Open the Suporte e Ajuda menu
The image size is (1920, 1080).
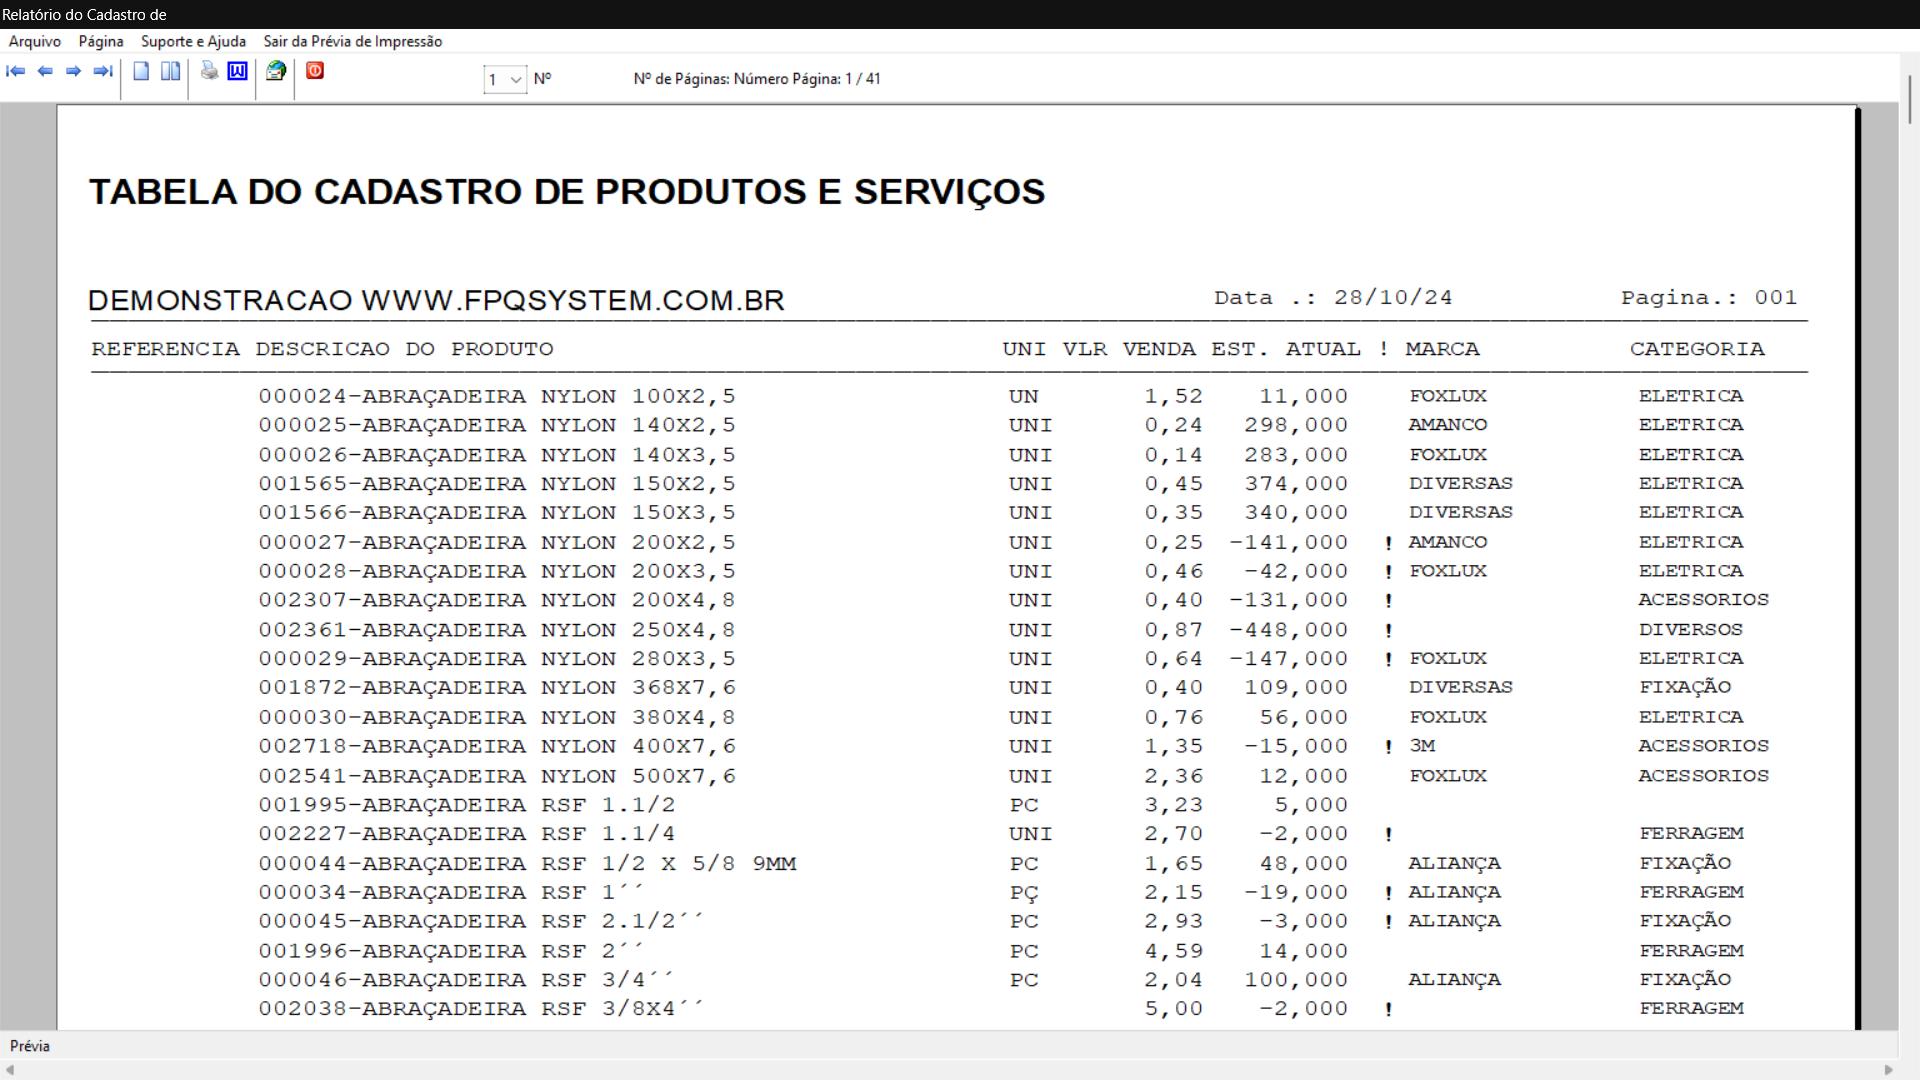coord(193,41)
